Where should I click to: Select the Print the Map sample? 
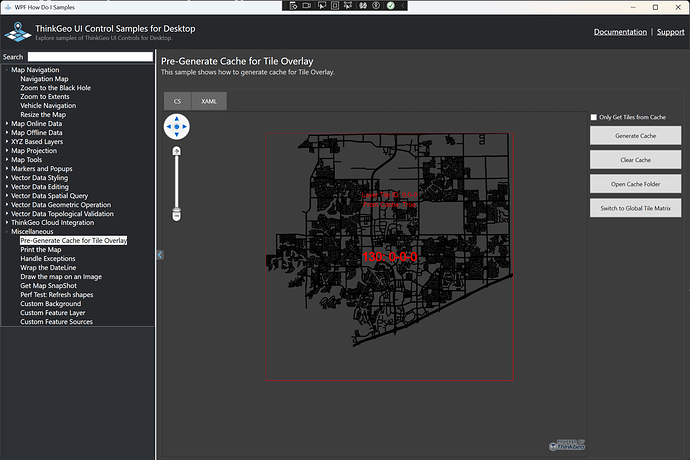[40, 250]
